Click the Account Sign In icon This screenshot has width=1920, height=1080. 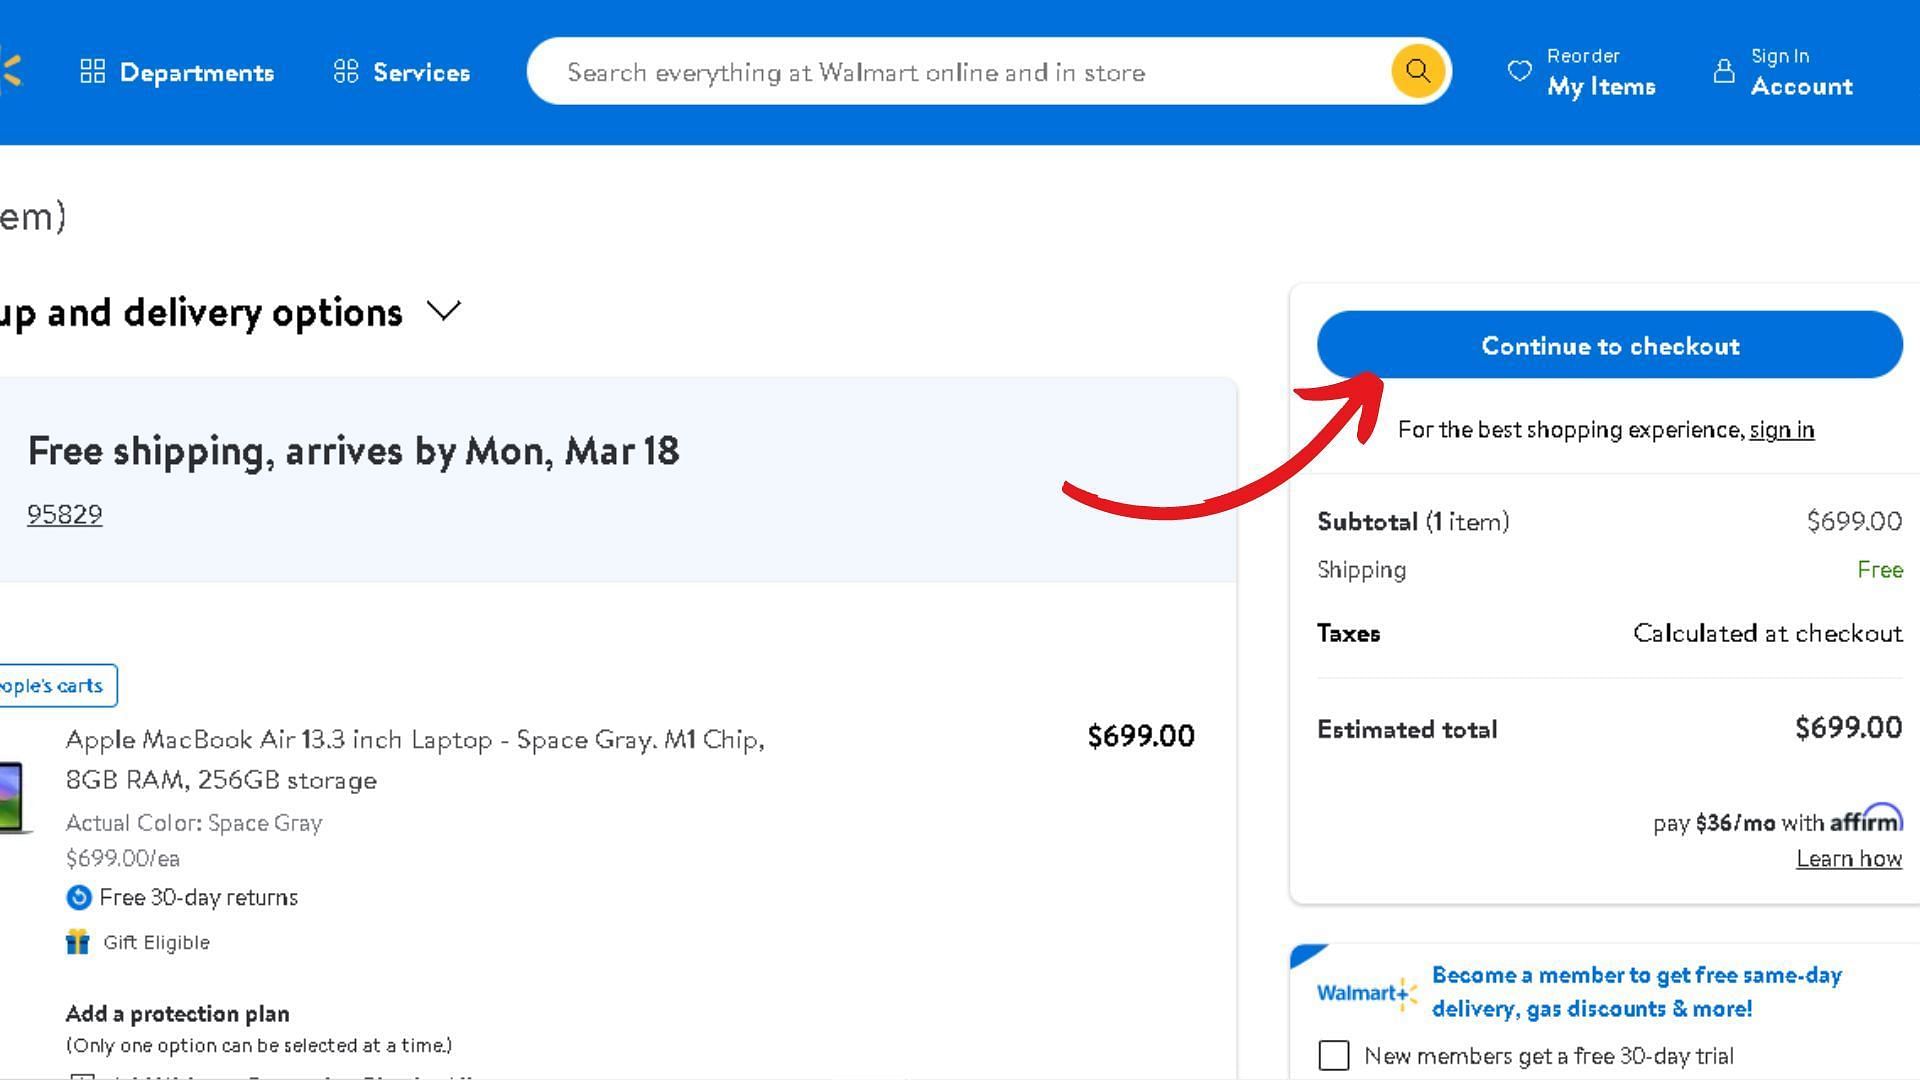(x=1722, y=71)
